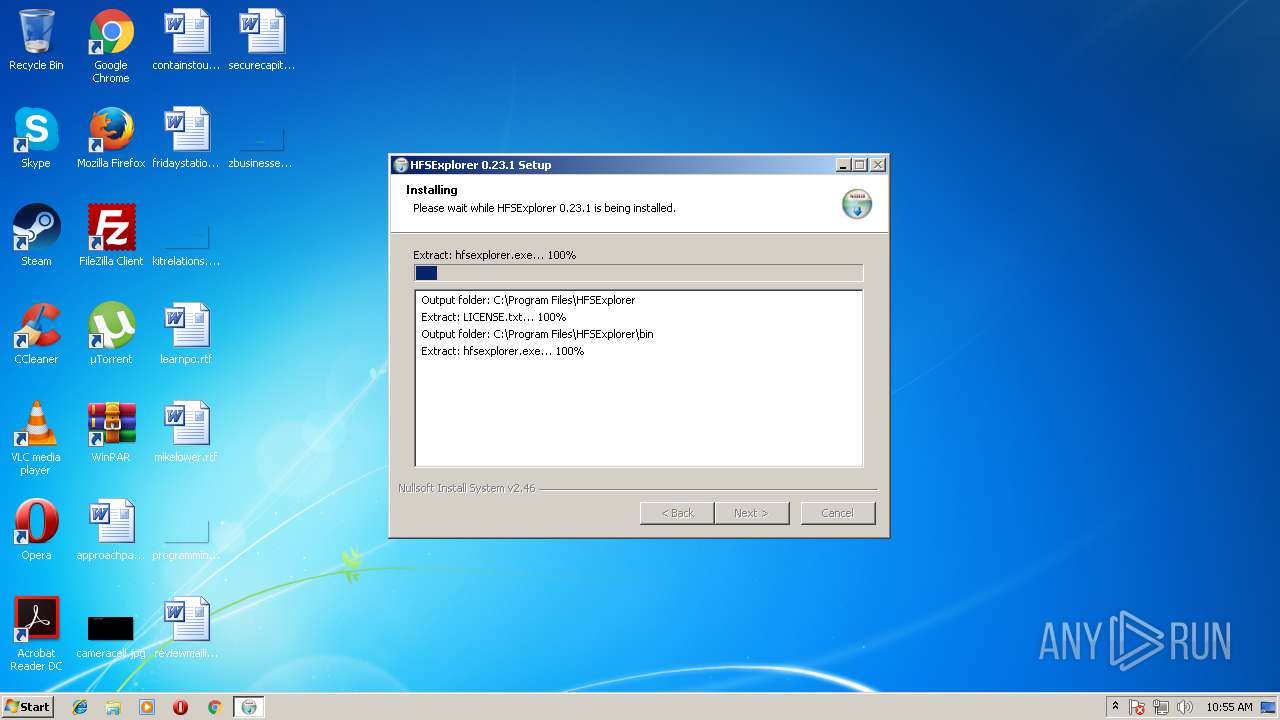The height and width of the screenshot is (720, 1280).
Task: Open the mikelower.rtf document icon
Action: [x=186, y=432]
